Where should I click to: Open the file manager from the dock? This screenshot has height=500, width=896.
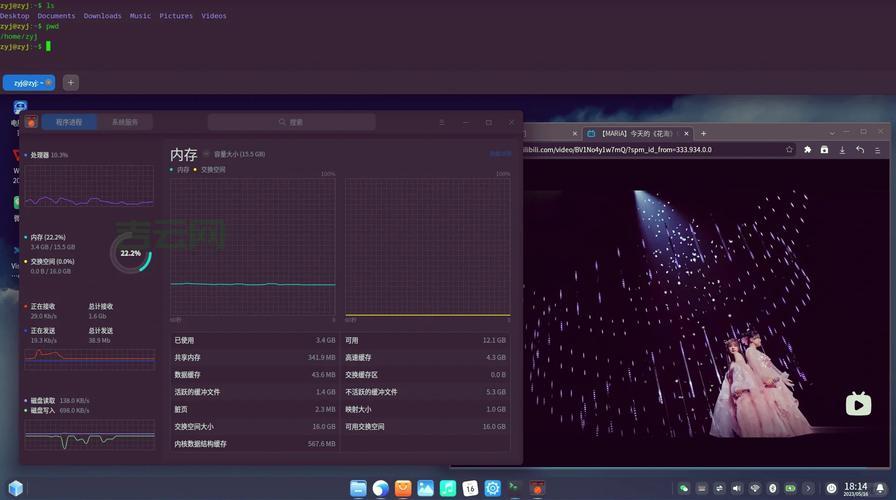pos(358,488)
